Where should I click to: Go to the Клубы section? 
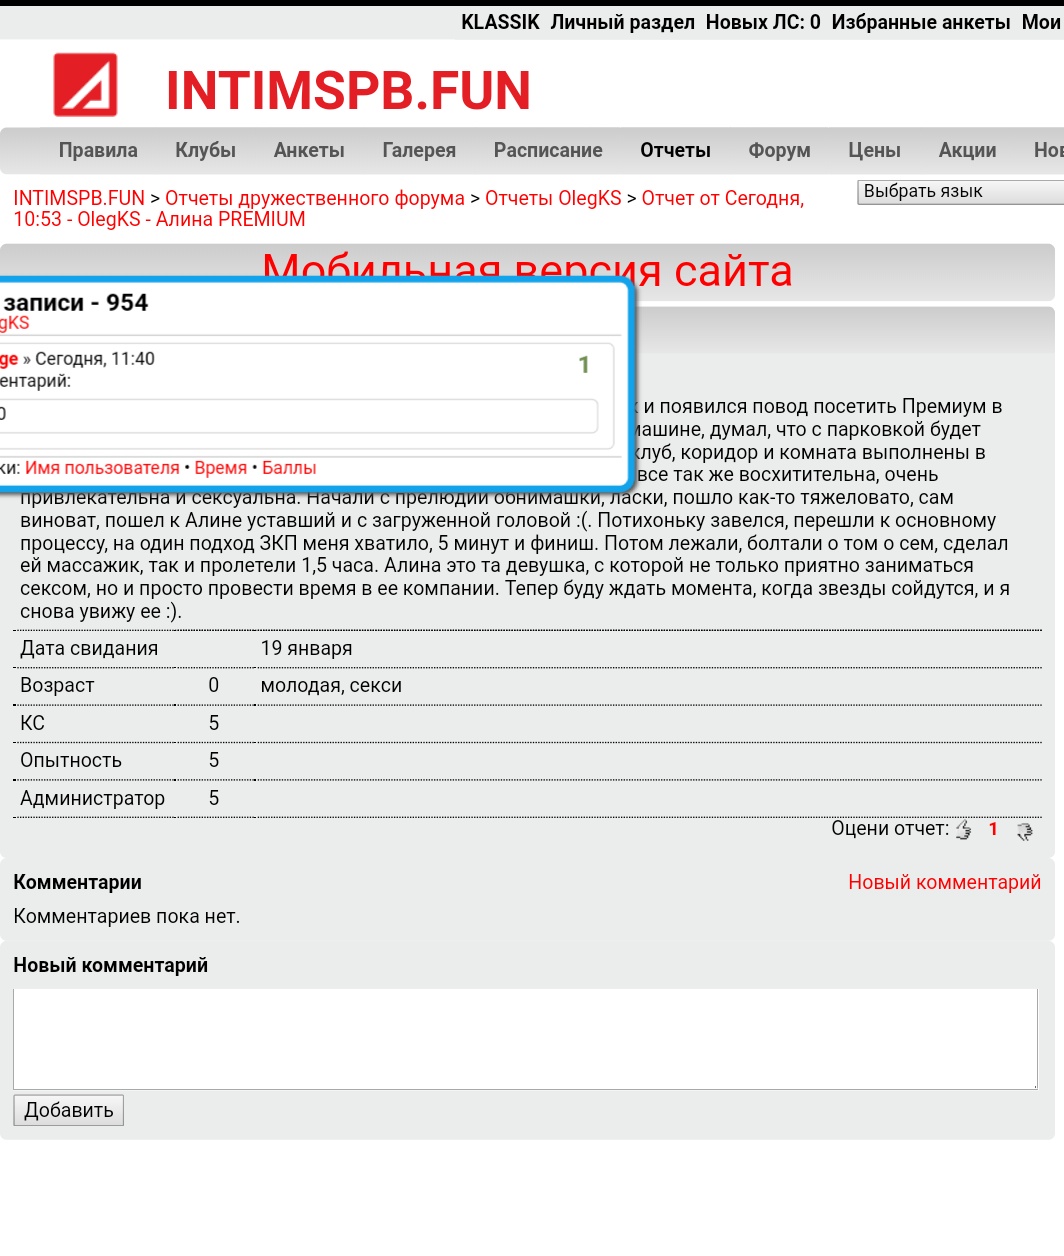coord(205,150)
